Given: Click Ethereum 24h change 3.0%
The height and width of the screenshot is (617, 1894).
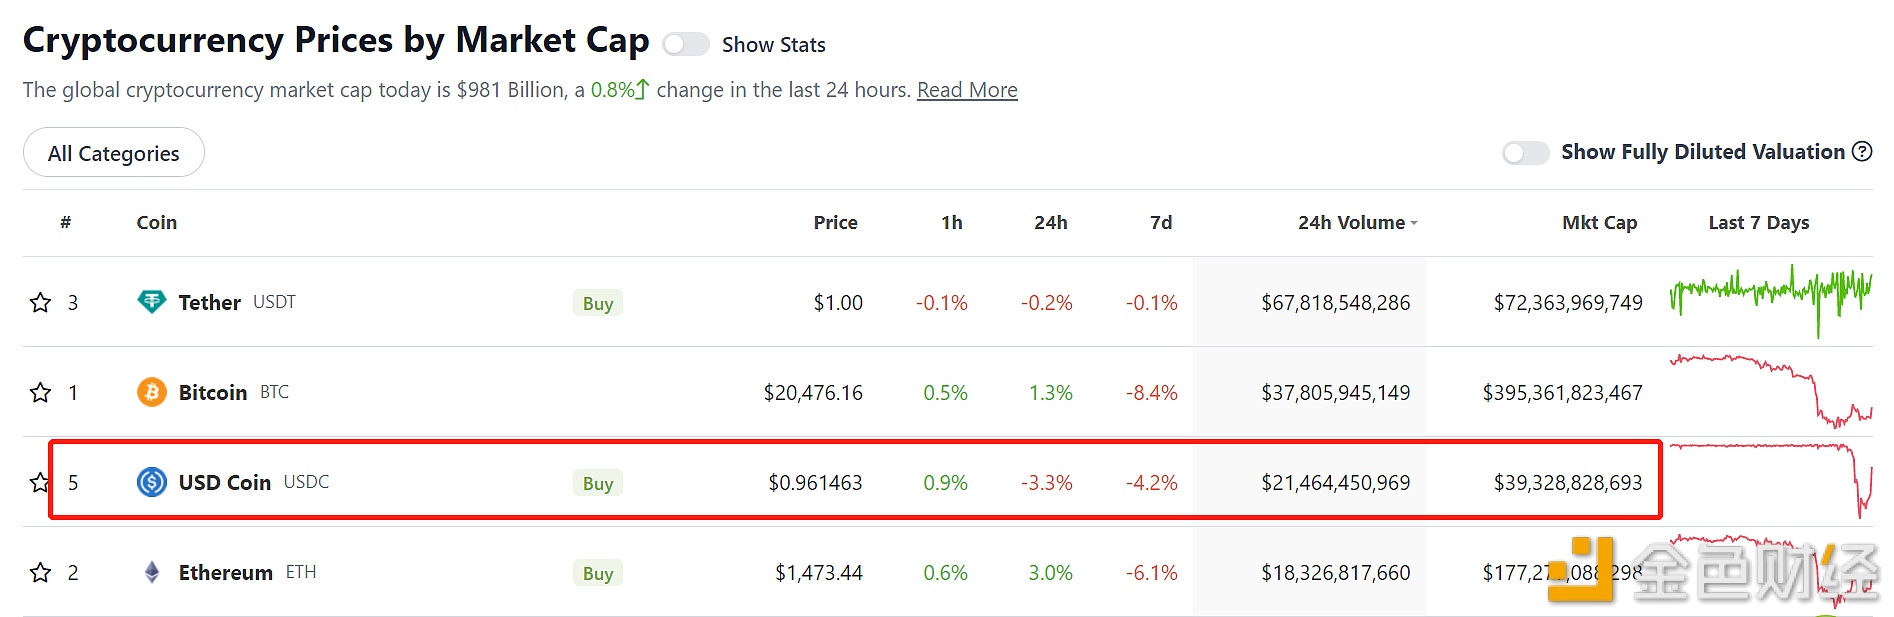Looking at the screenshot, I should point(1050,572).
